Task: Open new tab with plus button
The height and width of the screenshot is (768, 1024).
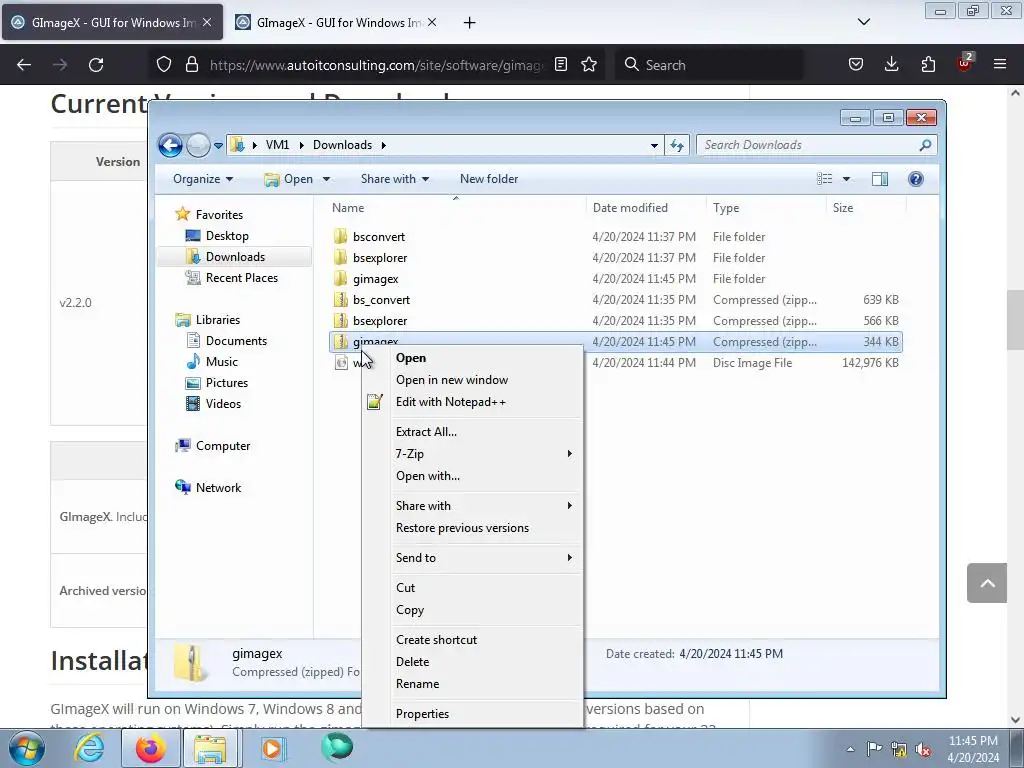Action: pos(470,23)
